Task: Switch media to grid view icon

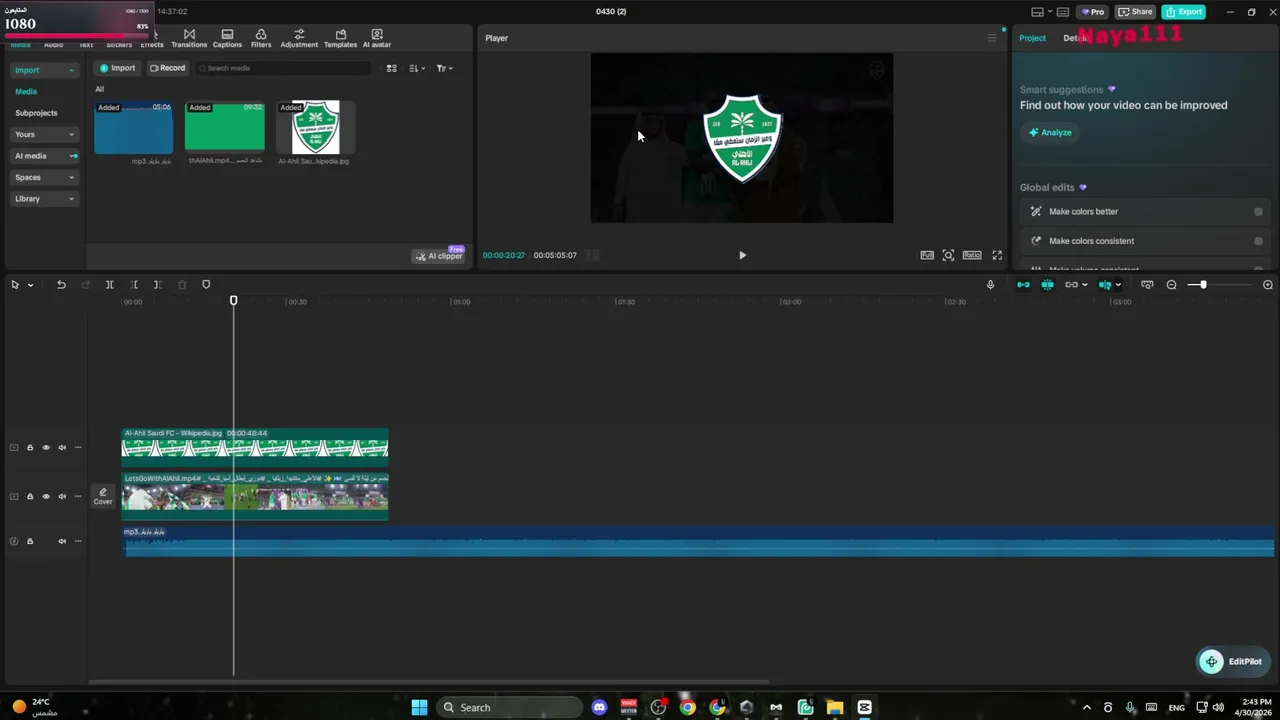Action: 392,68
